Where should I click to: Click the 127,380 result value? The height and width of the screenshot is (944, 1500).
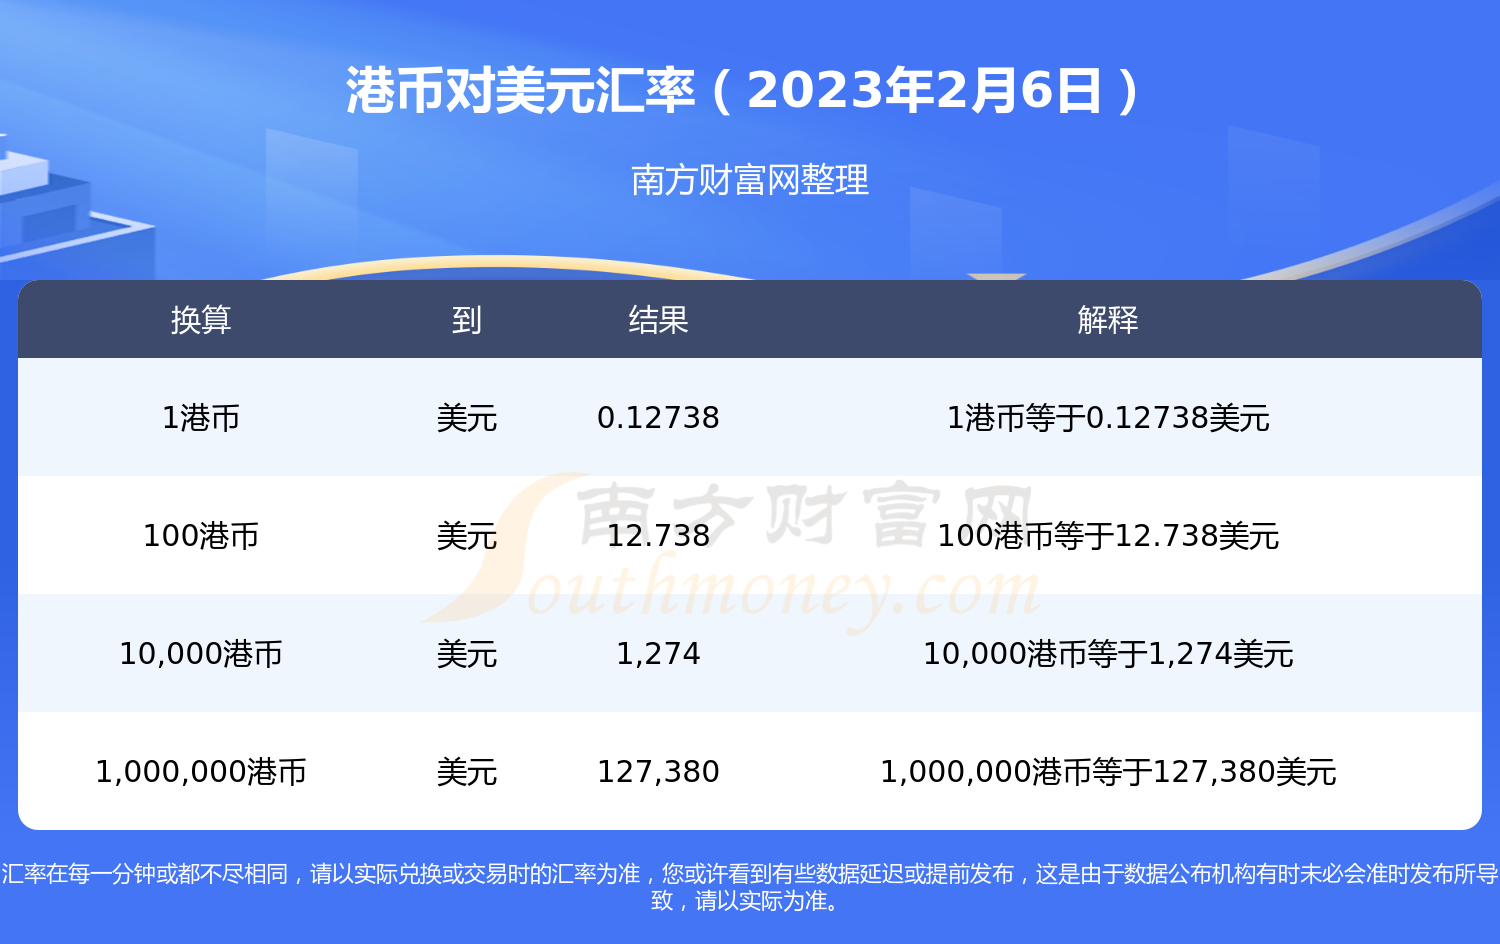[658, 772]
